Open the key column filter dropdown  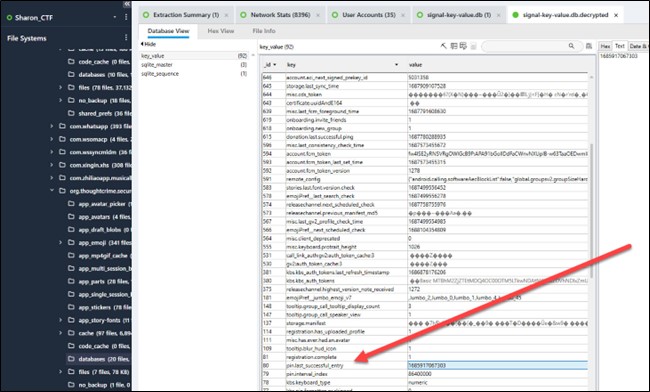pos(396,65)
